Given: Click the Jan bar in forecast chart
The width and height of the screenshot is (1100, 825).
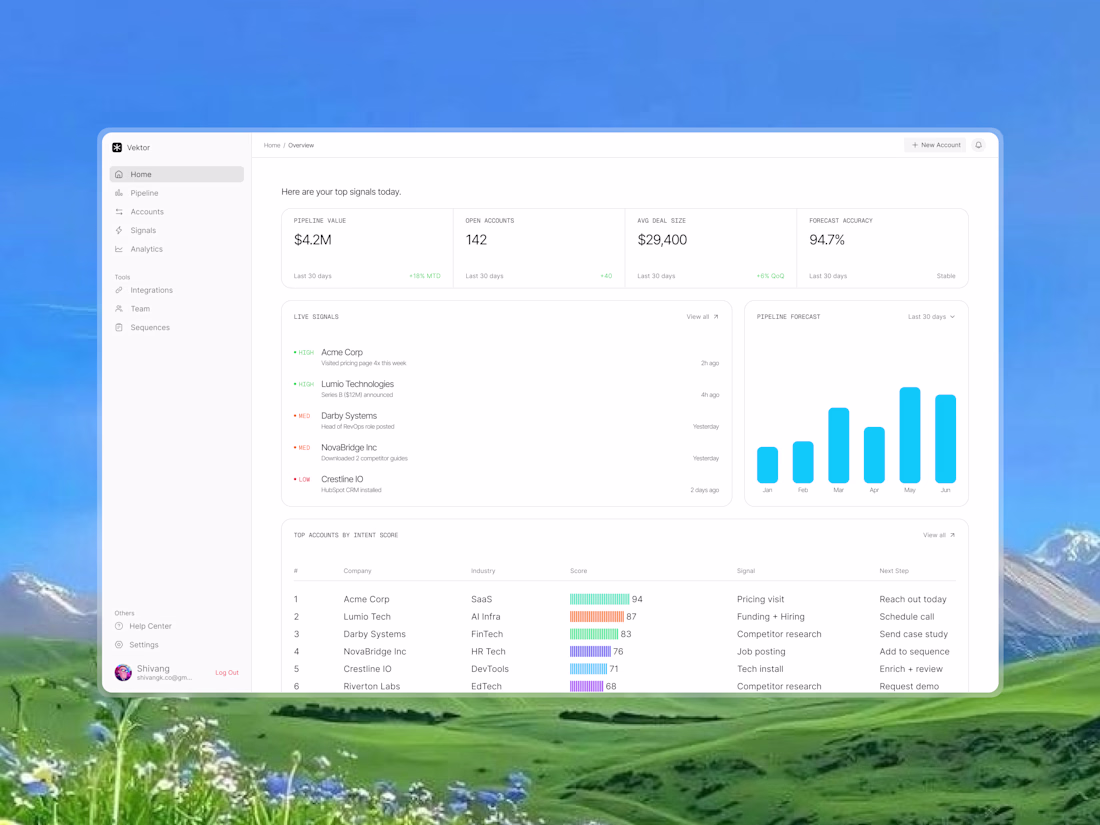Looking at the screenshot, I should point(767,465).
